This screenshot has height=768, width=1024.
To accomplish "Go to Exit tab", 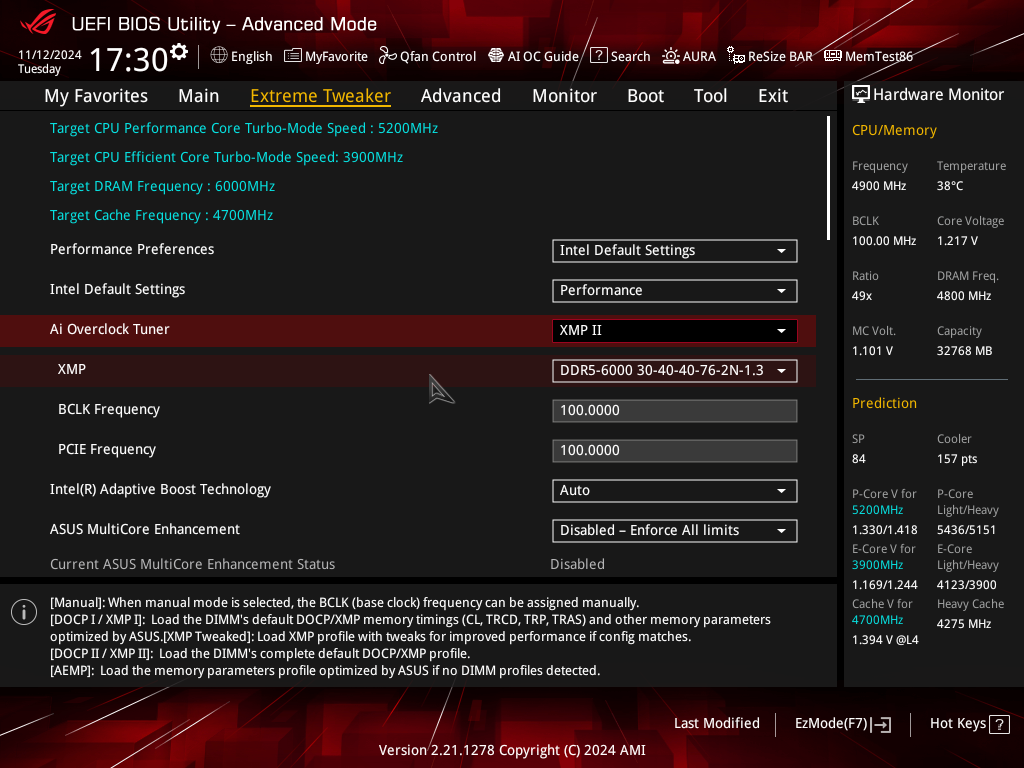I will point(773,96).
